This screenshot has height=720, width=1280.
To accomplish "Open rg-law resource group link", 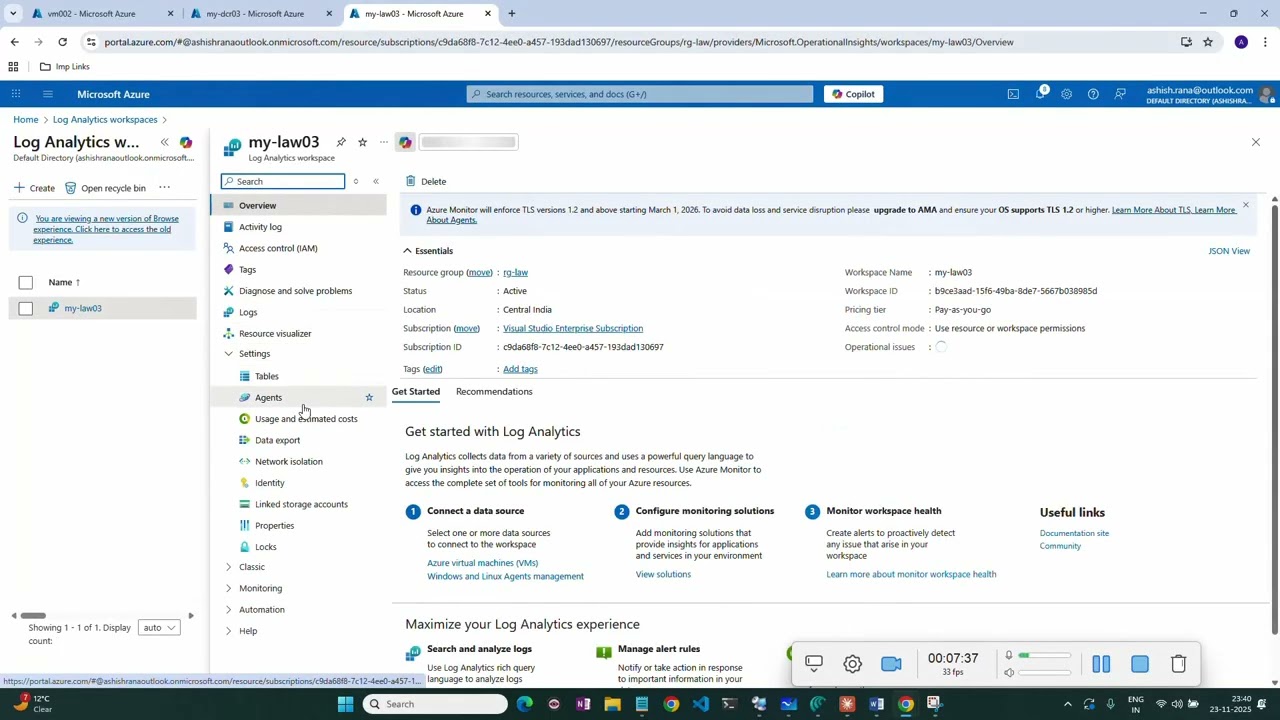I will click(x=515, y=272).
